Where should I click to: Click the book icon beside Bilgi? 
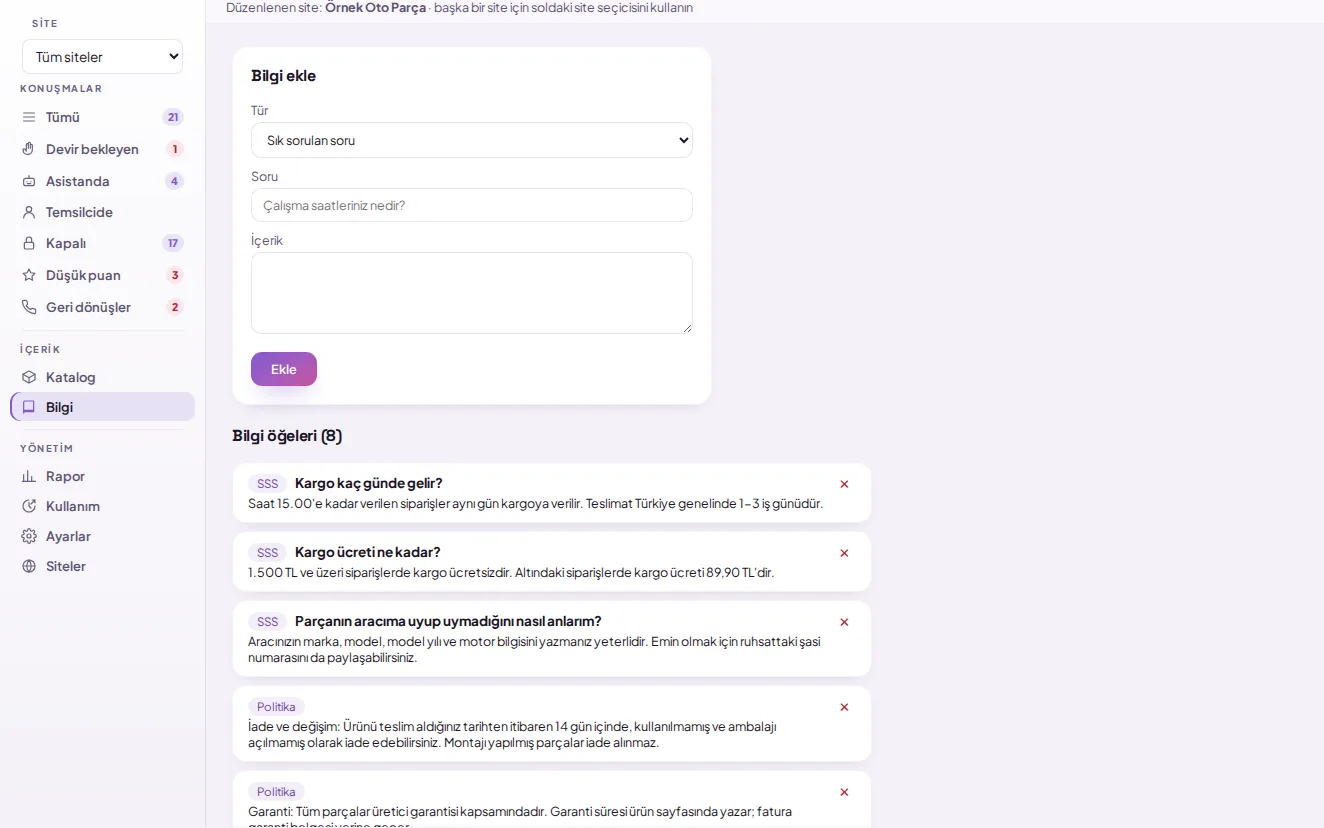pos(29,407)
